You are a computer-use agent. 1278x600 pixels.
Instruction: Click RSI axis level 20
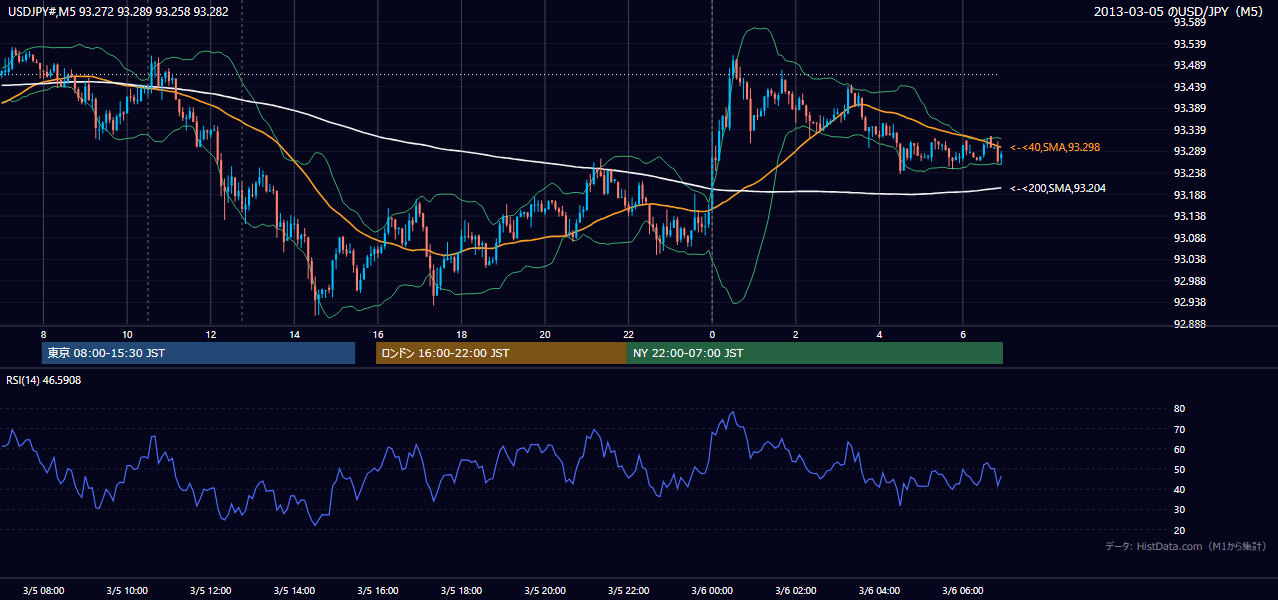(1179, 530)
